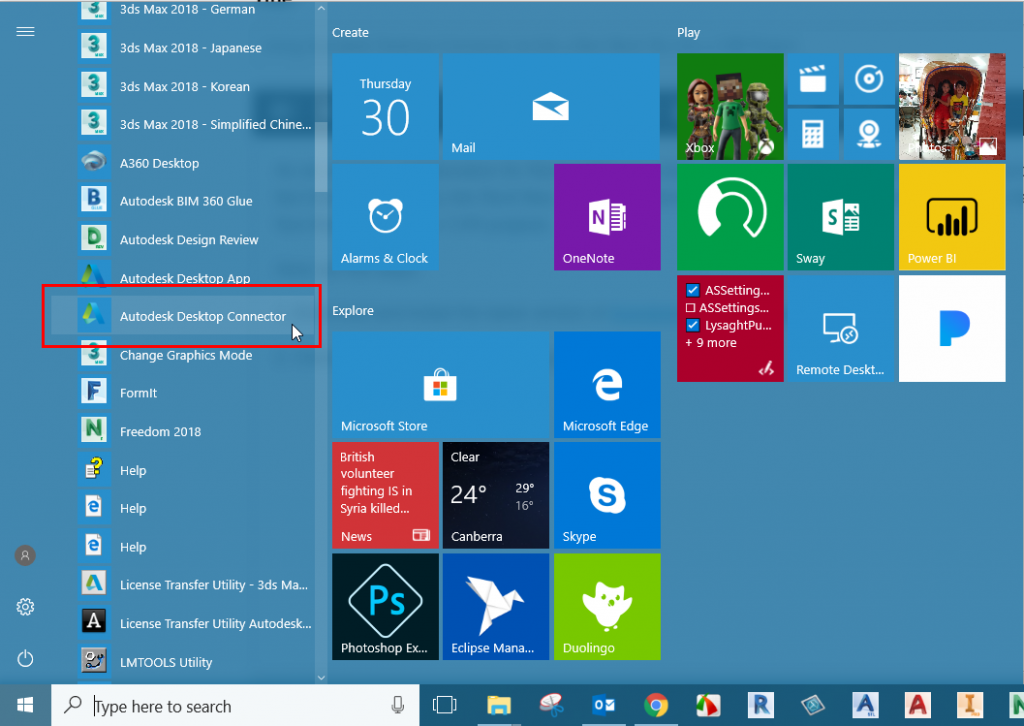Launch Photoshop Express tile
This screenshot has width=1024, height=726.
(385, 607)
